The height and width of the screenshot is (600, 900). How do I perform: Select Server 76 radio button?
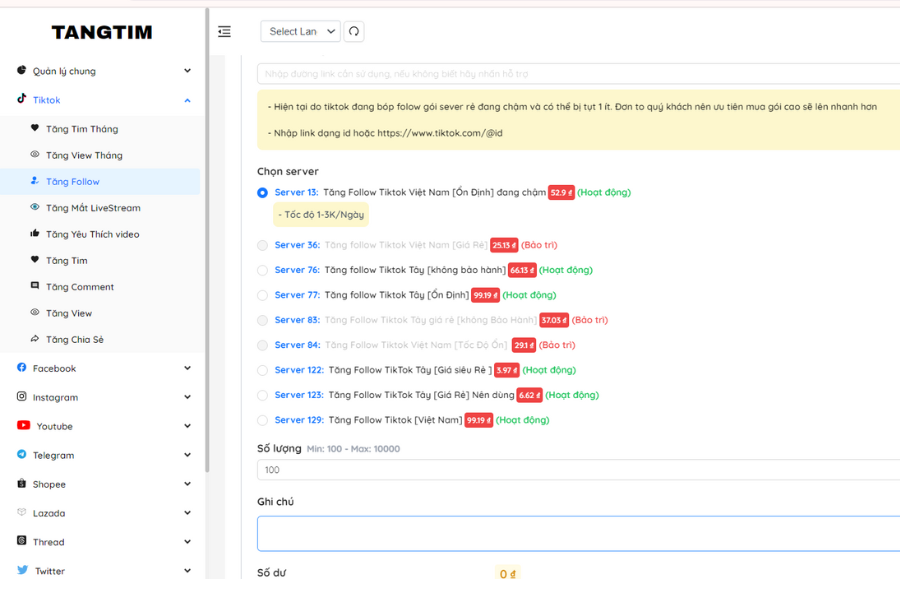point(262,270)
